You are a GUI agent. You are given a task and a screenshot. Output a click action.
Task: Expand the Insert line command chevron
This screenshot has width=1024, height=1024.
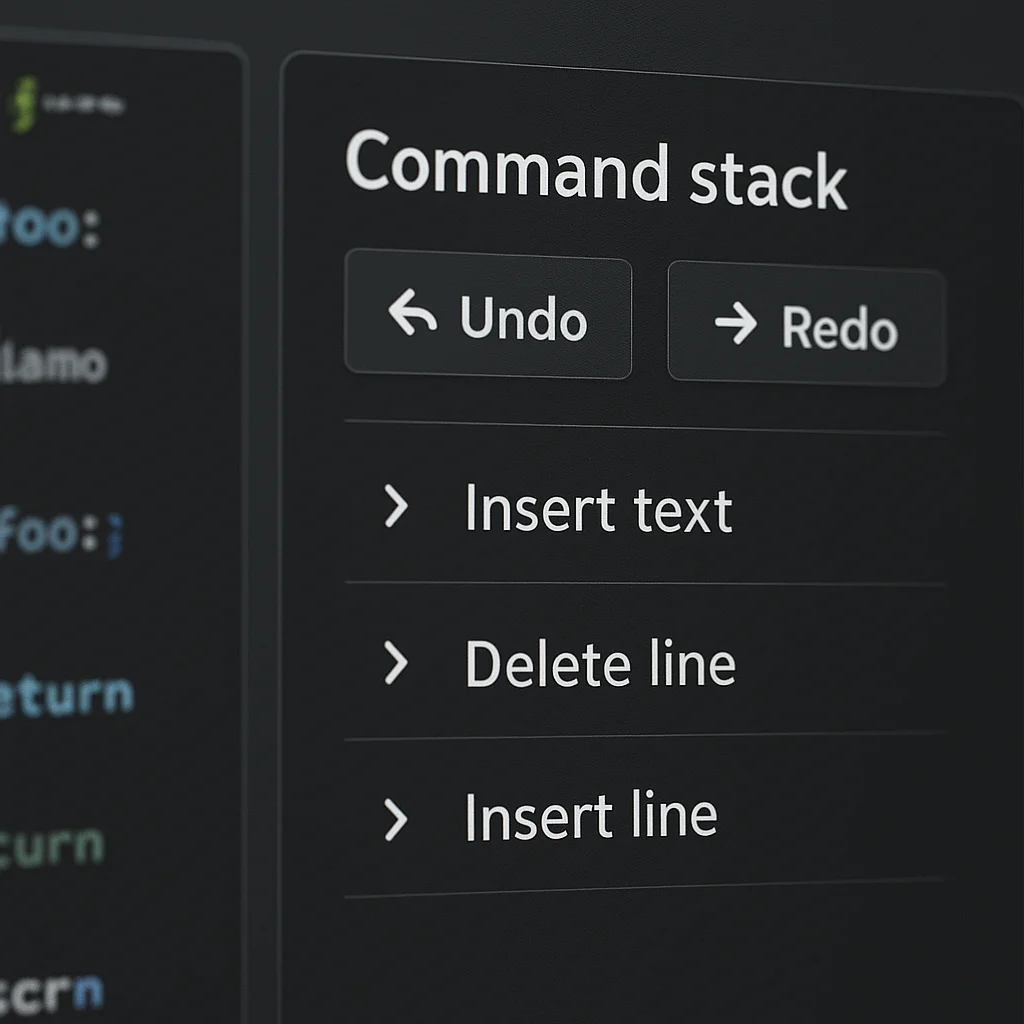(x=396, y=820)
